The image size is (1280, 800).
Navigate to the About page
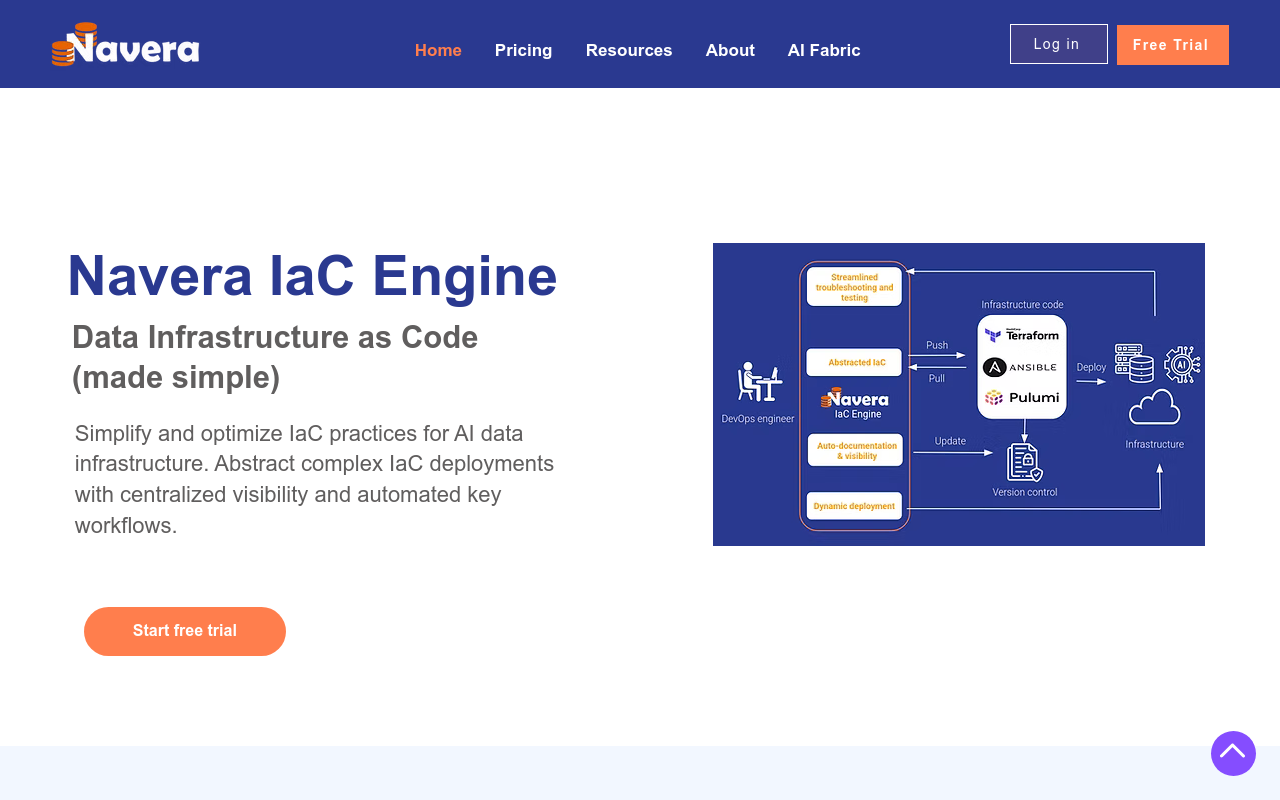coord(730,50)
